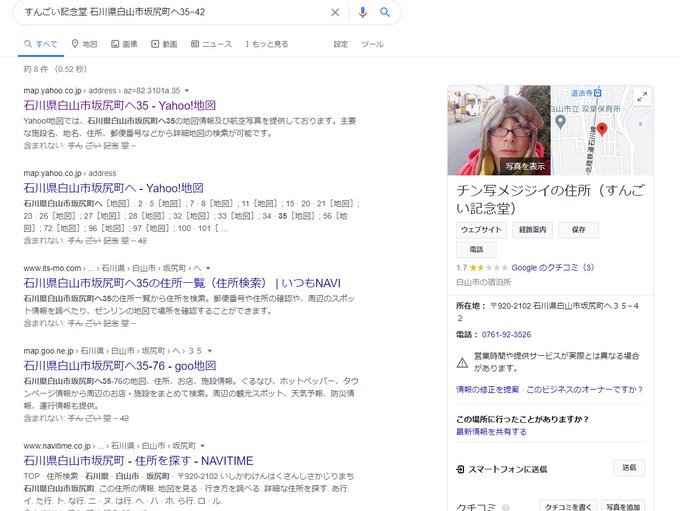Open 設定 search settings
Screen dimensions: 680x511
(x=340, y=44)
